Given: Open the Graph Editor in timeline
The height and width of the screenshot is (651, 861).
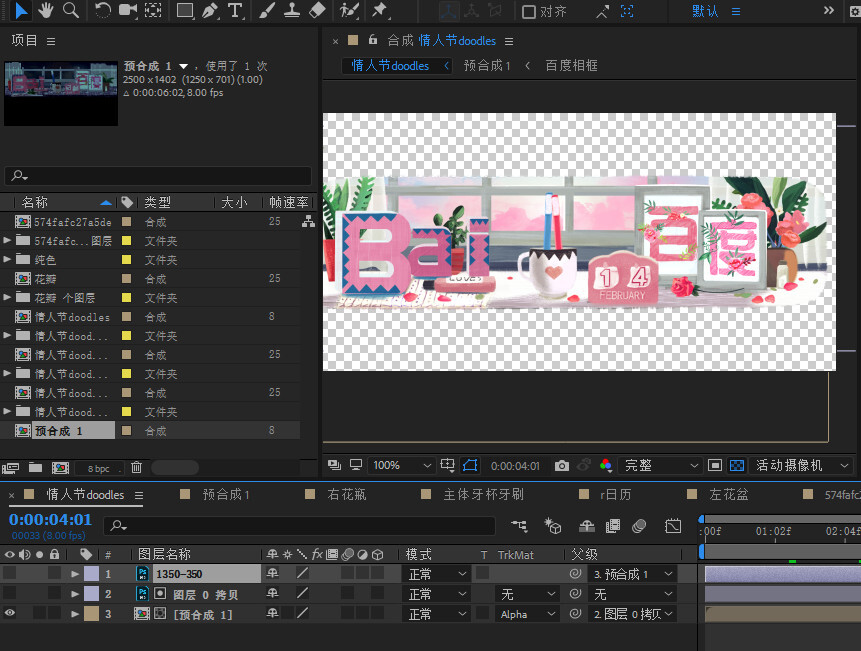Looking at the screenshot, I should pyautogui.click(x=673, y=526).
